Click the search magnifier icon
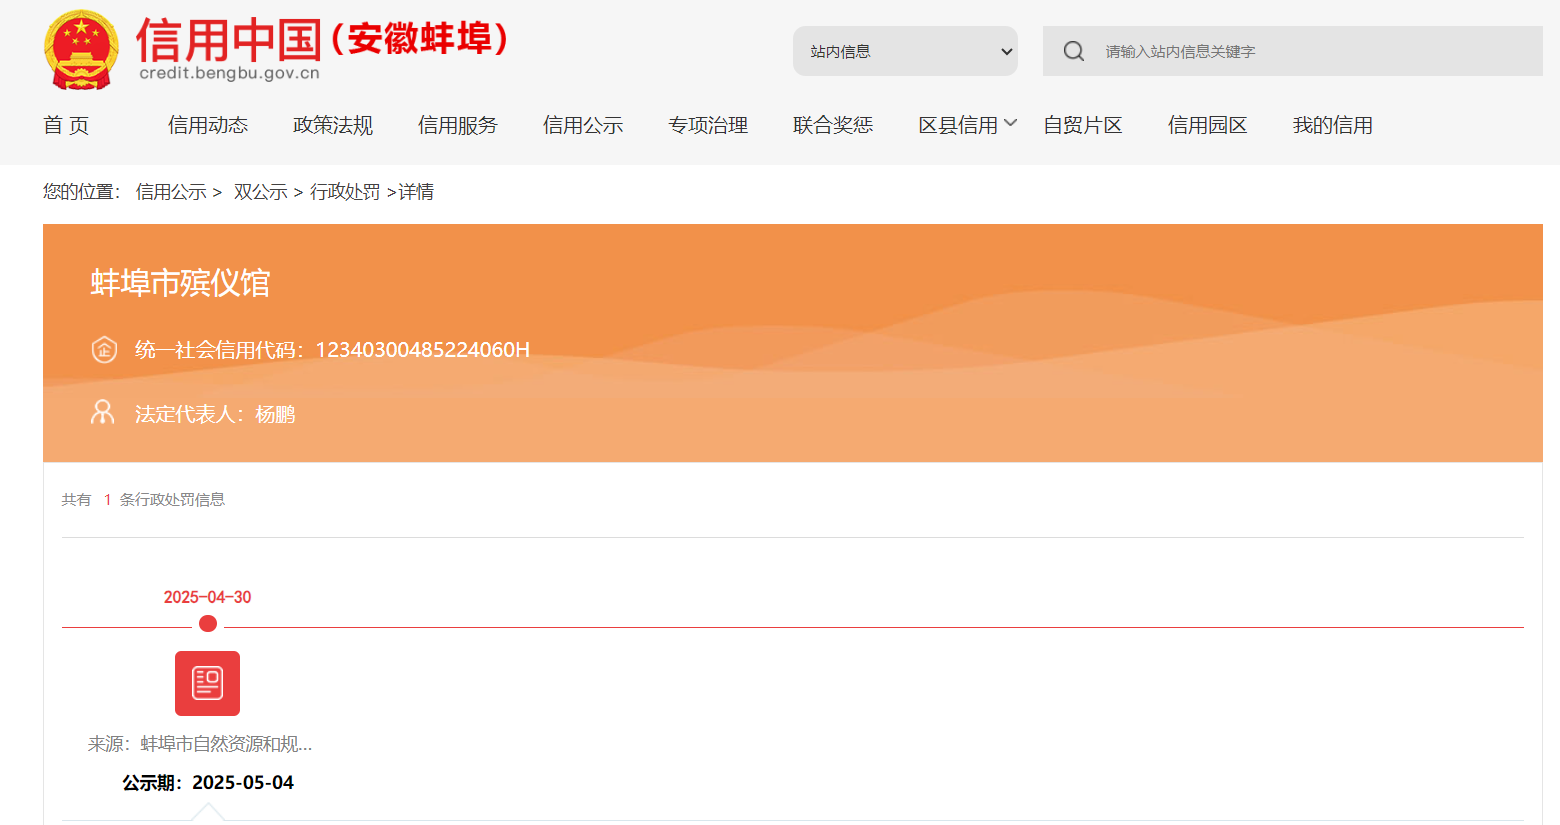 point(1074,51)
